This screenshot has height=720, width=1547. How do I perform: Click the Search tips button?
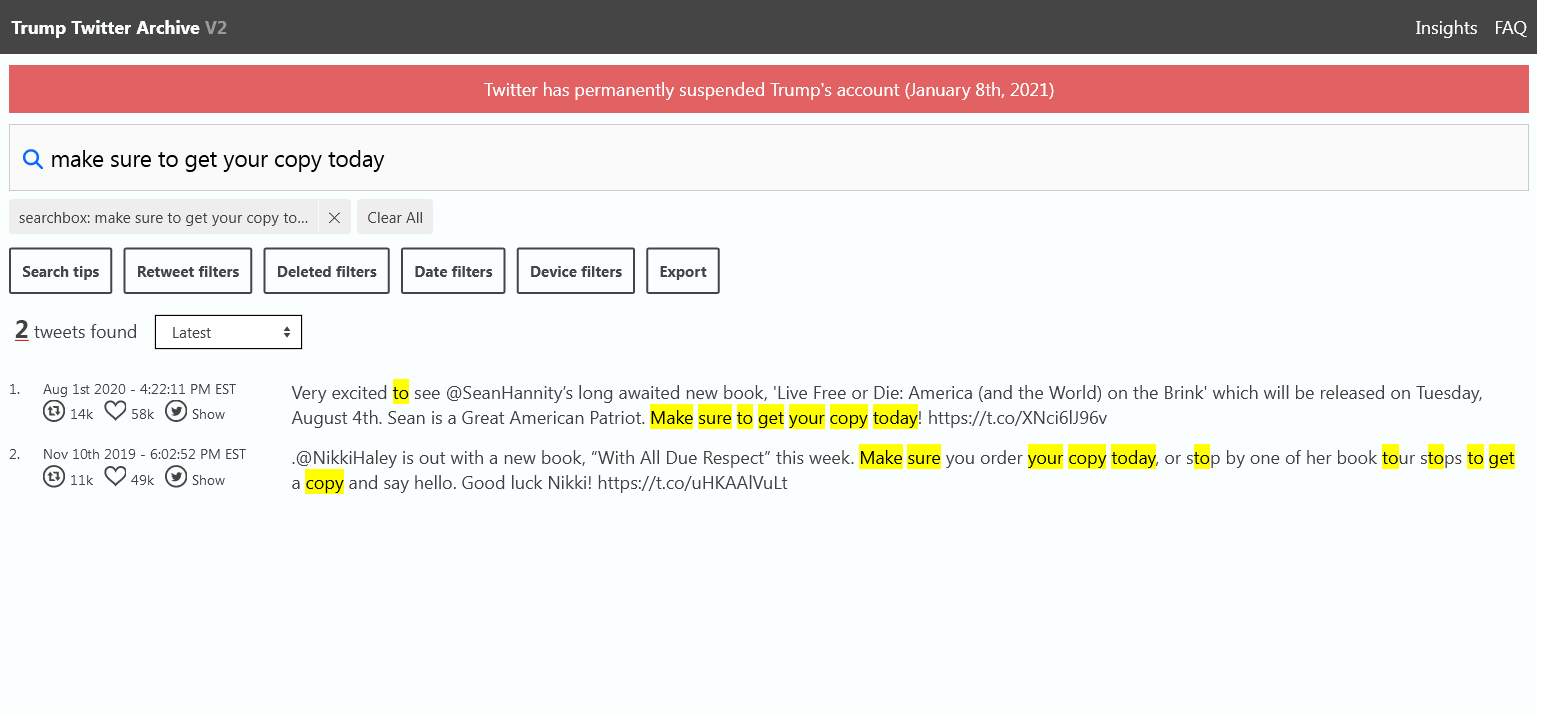(x=61, y=271)
